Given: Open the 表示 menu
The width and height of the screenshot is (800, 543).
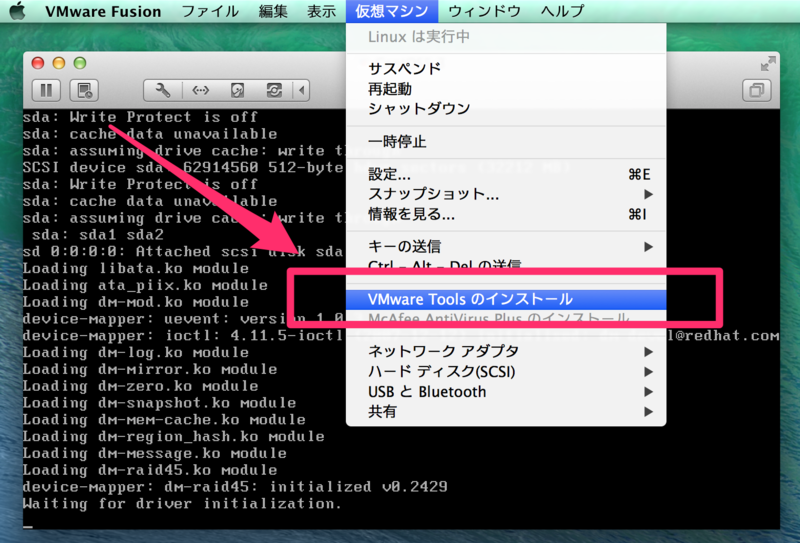Looking at the screenshot, I should click(321, 11).
